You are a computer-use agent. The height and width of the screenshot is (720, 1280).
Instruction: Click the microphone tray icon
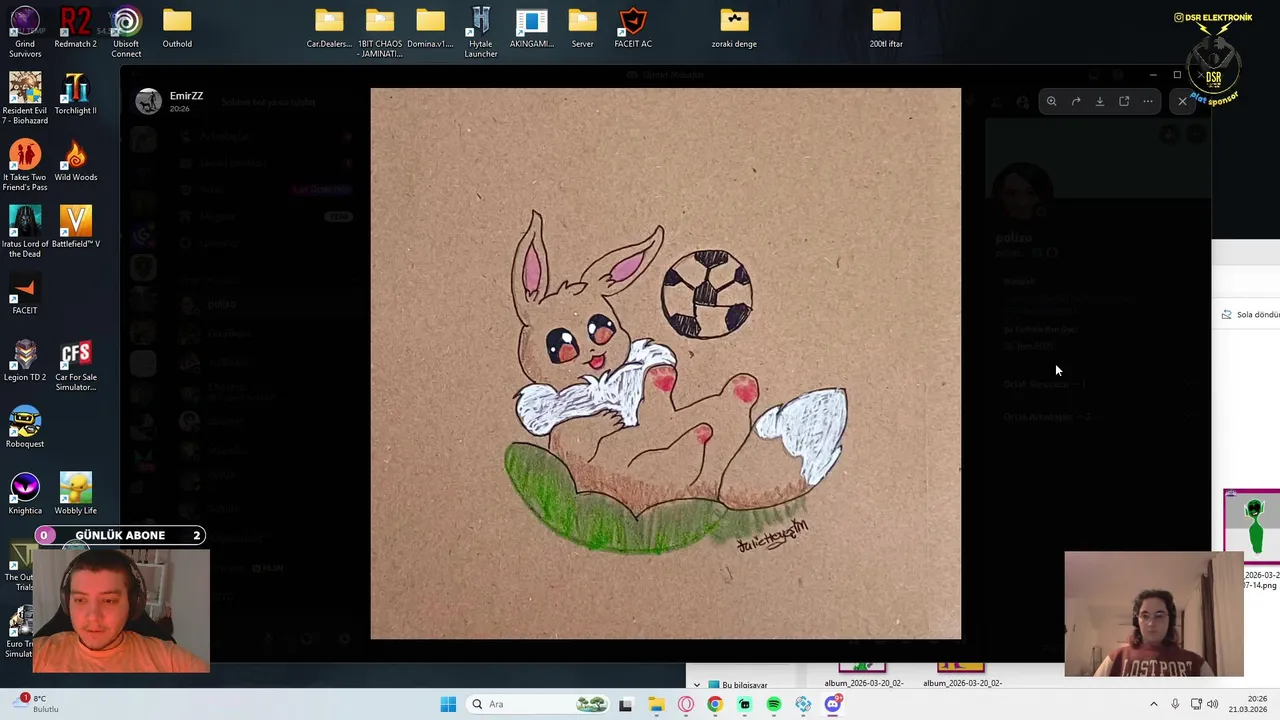tap(1175, 704)
